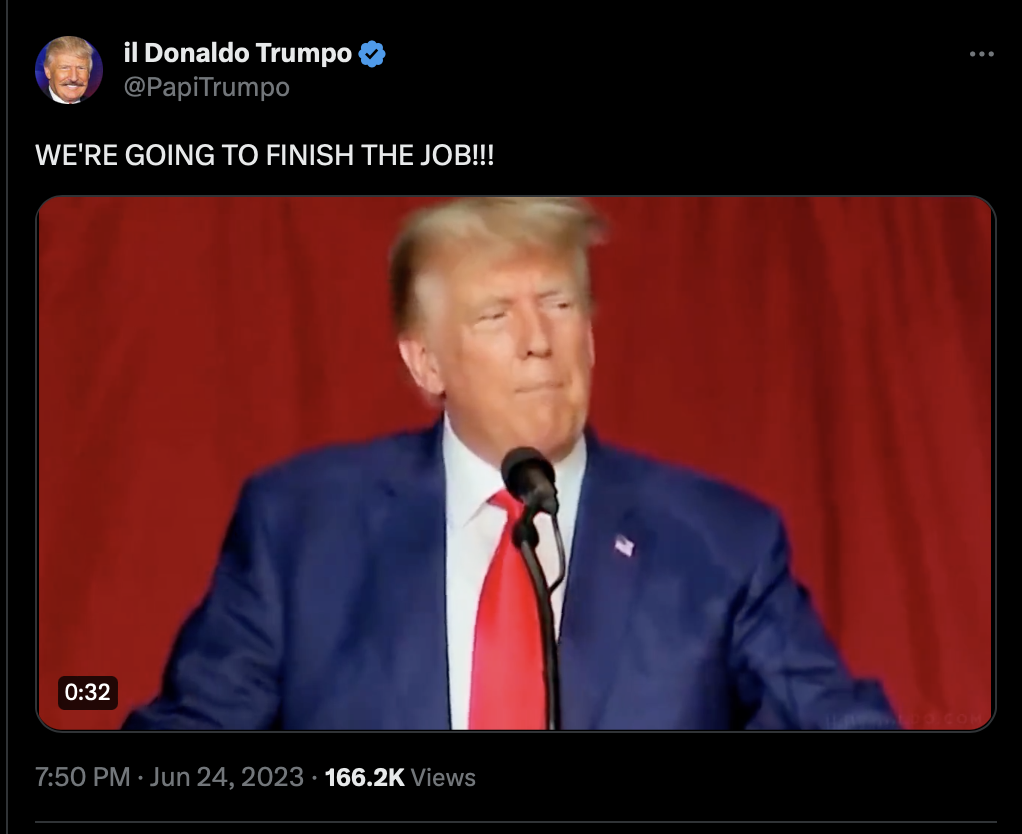This screenshot has height=834, width=1022.
Task: Click the 166.2K view count
Action: 364,777
